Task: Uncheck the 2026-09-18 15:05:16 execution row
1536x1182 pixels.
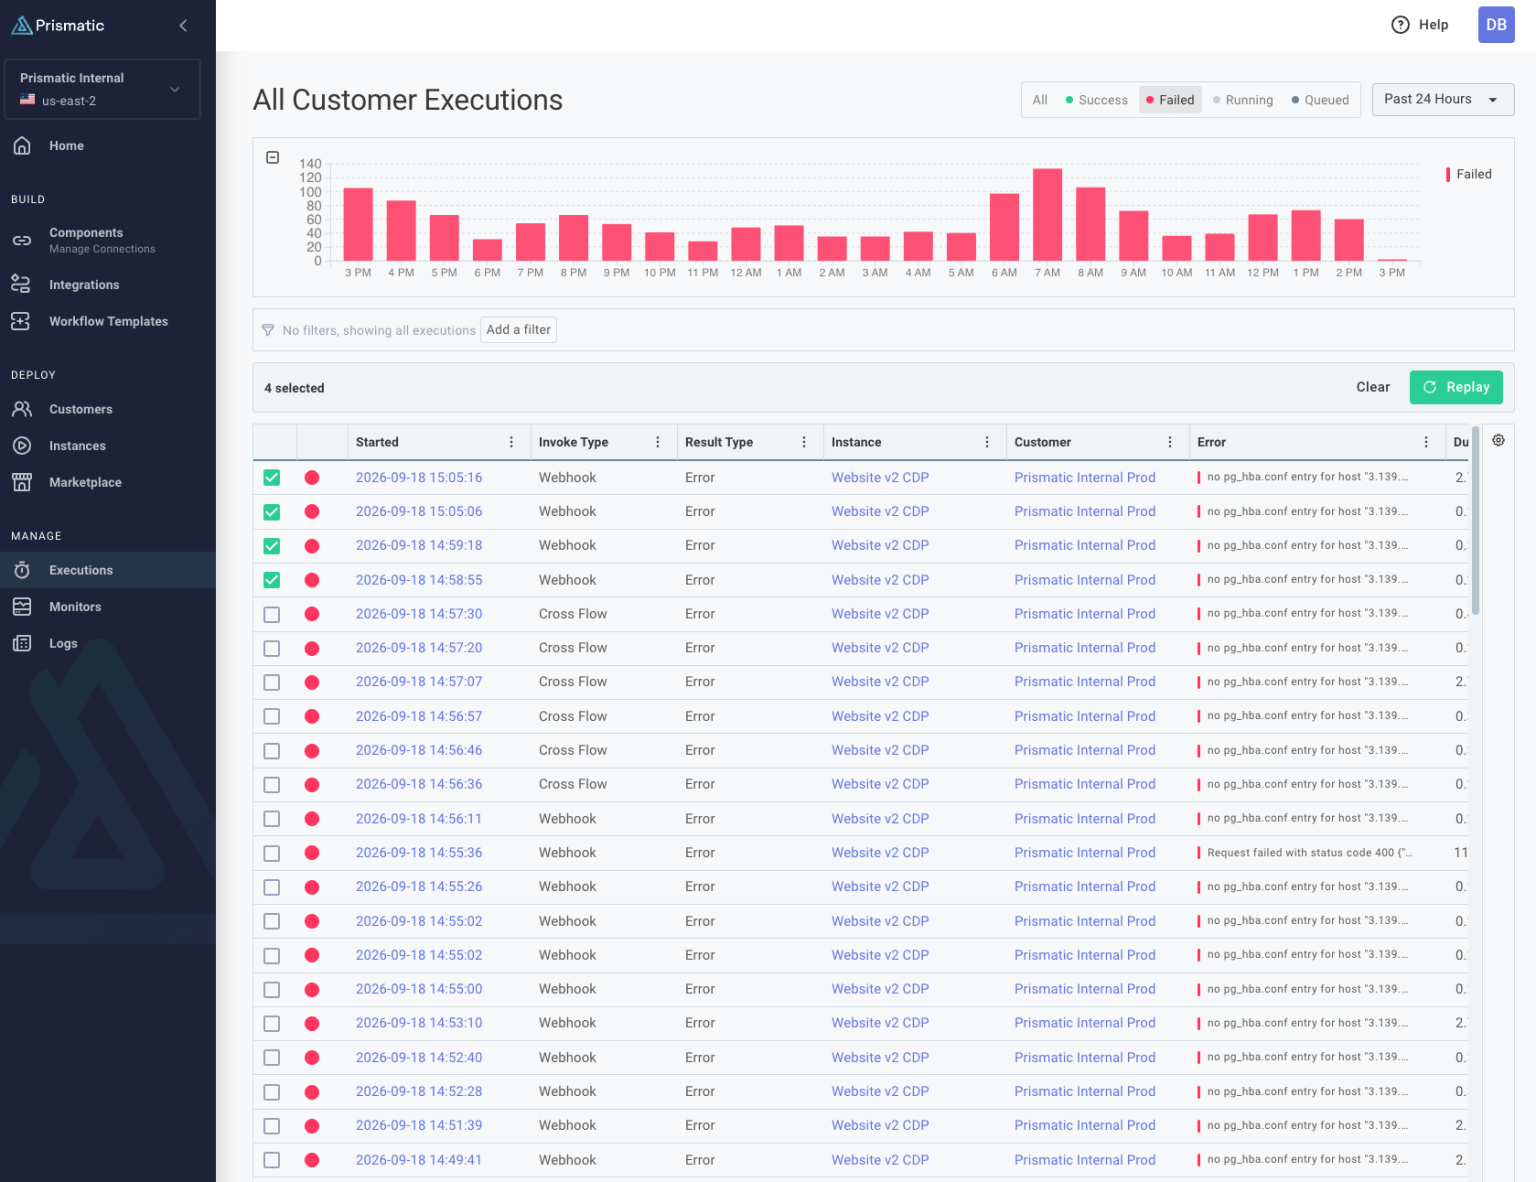Action: (x=272, y=478)
